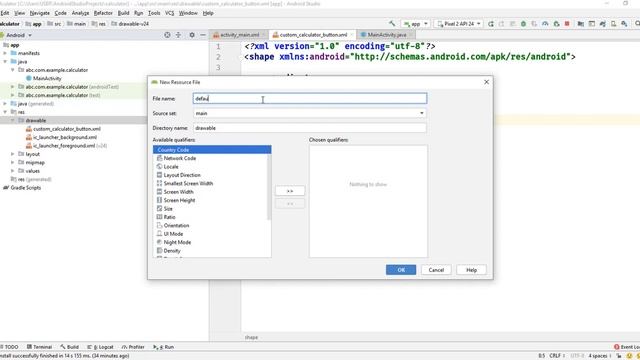Click Sync Project with Gradle Files icon
The height and width of the screenshot is (360, 640).
pos(603,24)
